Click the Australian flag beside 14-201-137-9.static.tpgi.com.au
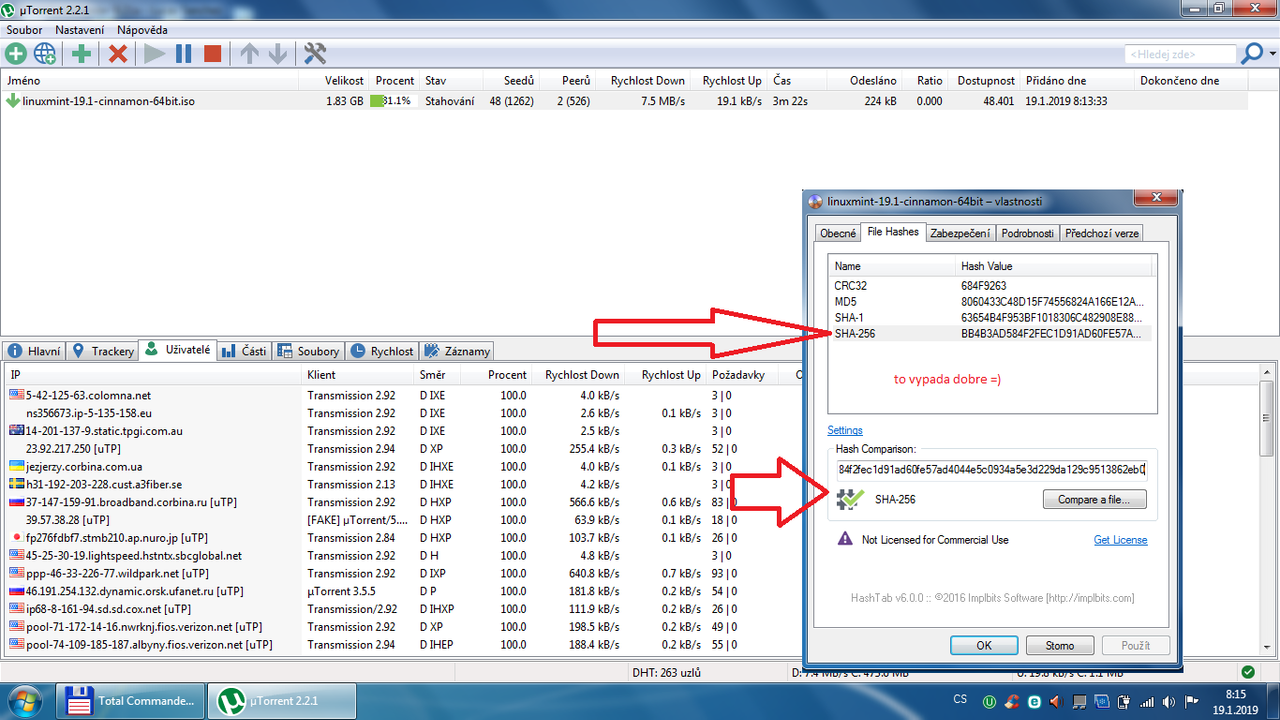1280x720 pixels. tap(16, 431)
